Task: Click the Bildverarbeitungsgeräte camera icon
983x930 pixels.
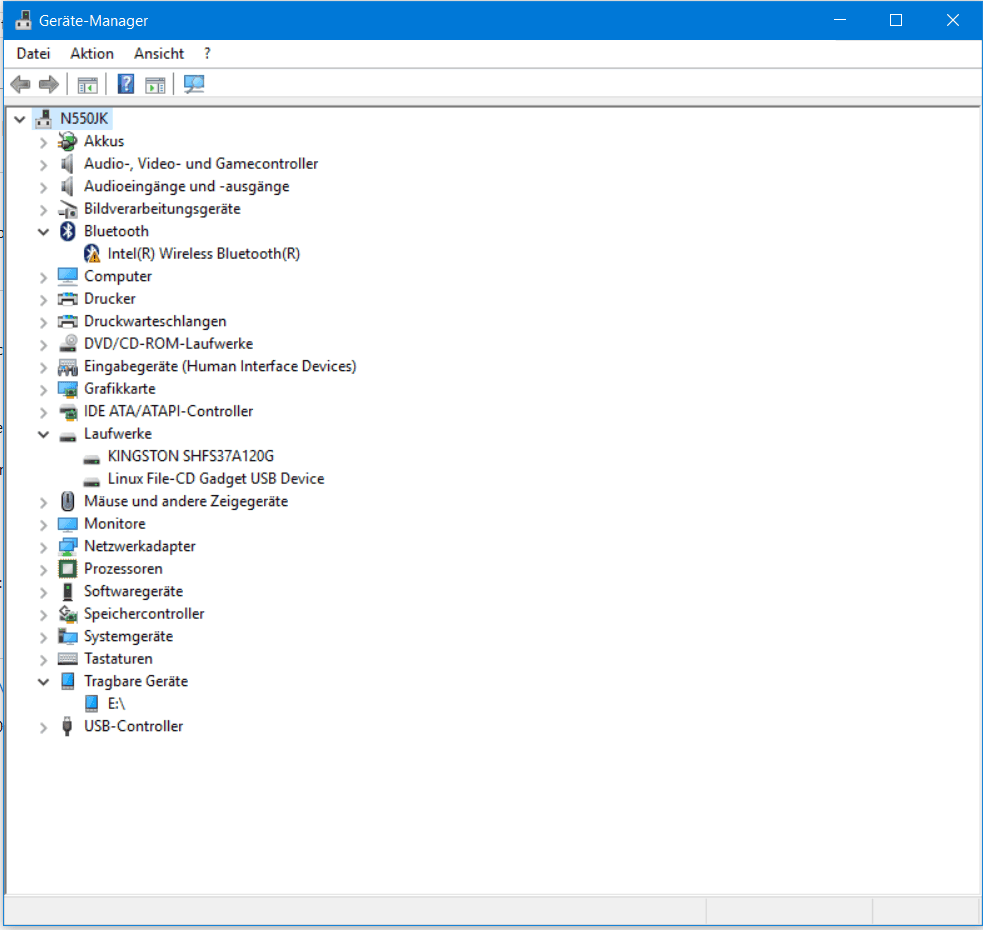Action: pos(68,209)
